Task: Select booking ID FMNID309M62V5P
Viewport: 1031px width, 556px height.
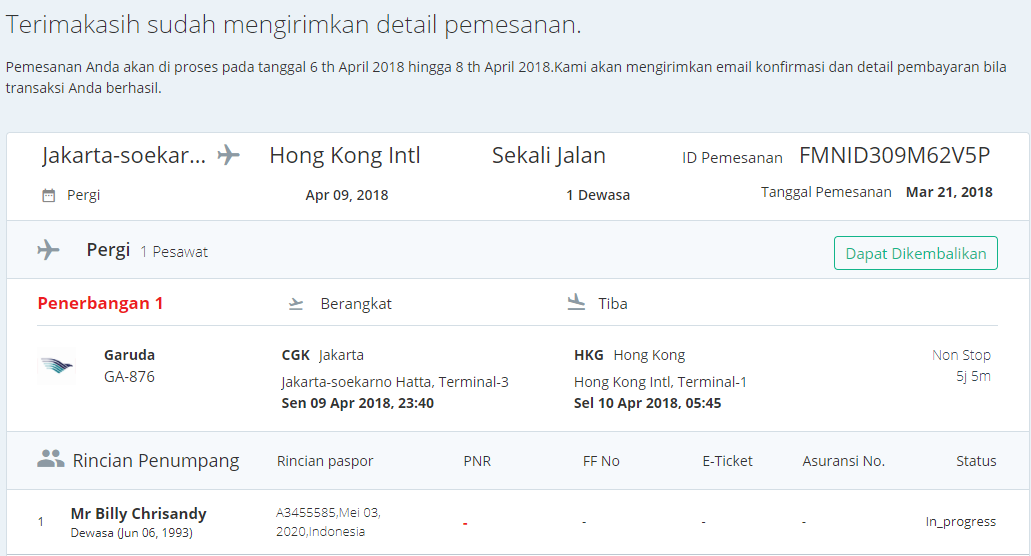Action: point(894,156)
